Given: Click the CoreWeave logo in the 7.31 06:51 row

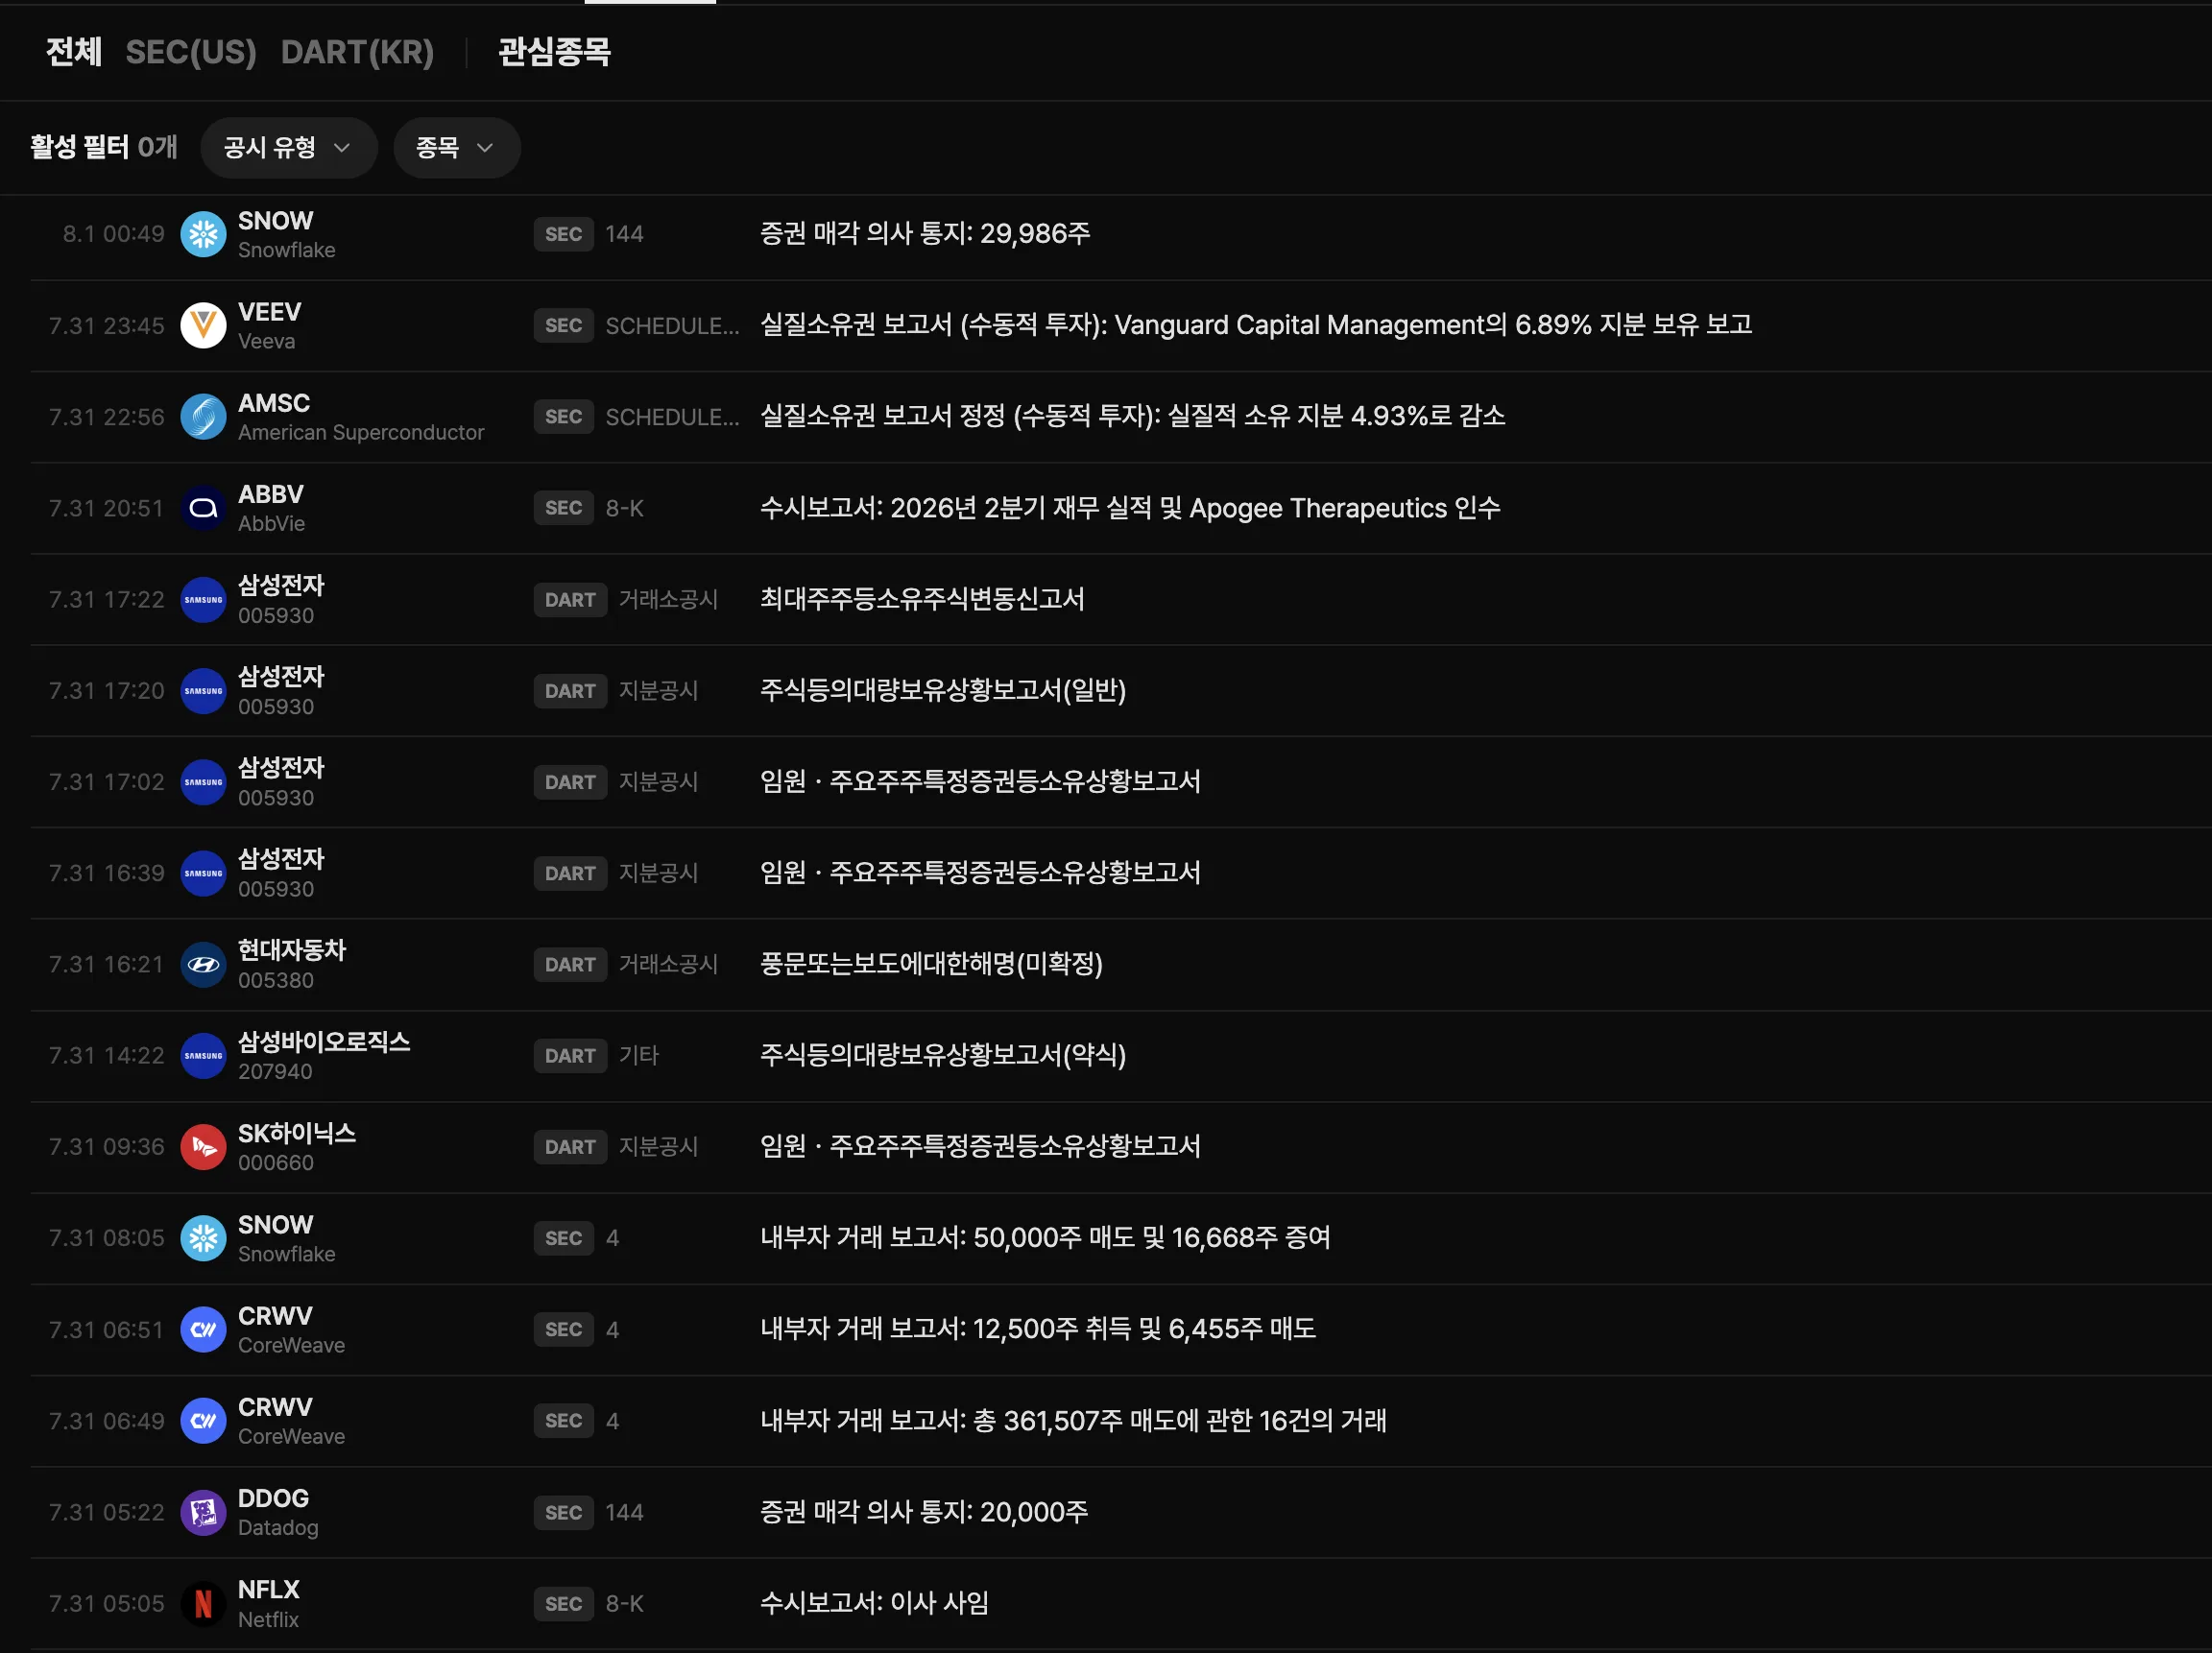Looking at the screenshot, I should click(203, 1330).
